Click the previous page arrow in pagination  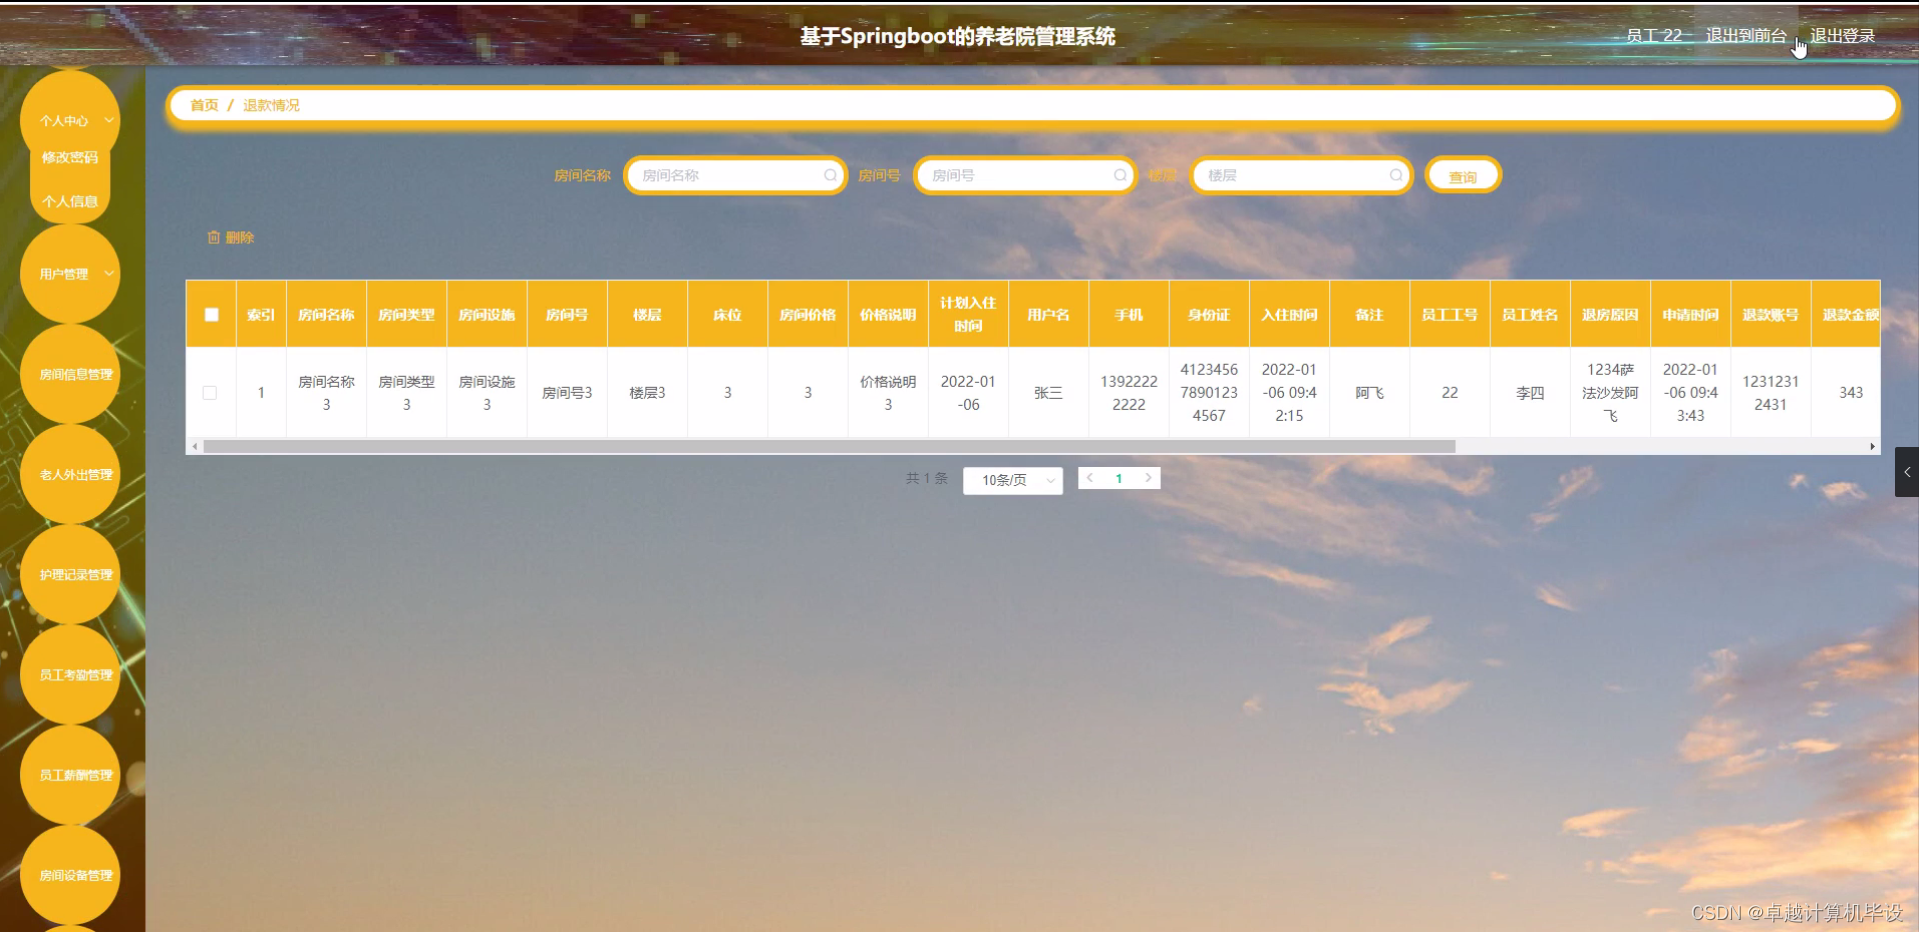[1089, 478]
